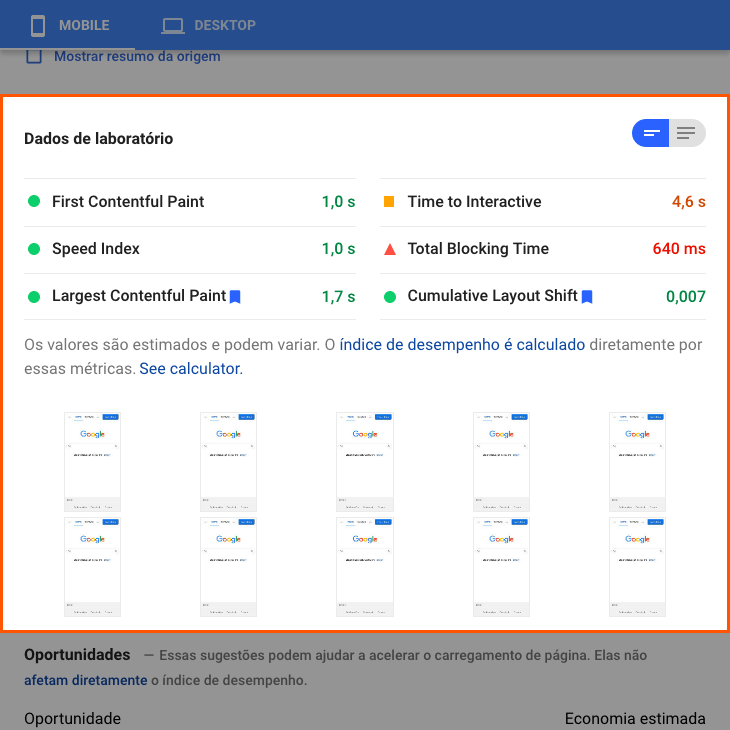Screen dimensions: 730x730
Task: Click the last thumbnail in the top filmstrip row
Action: [x=637, y=462]
